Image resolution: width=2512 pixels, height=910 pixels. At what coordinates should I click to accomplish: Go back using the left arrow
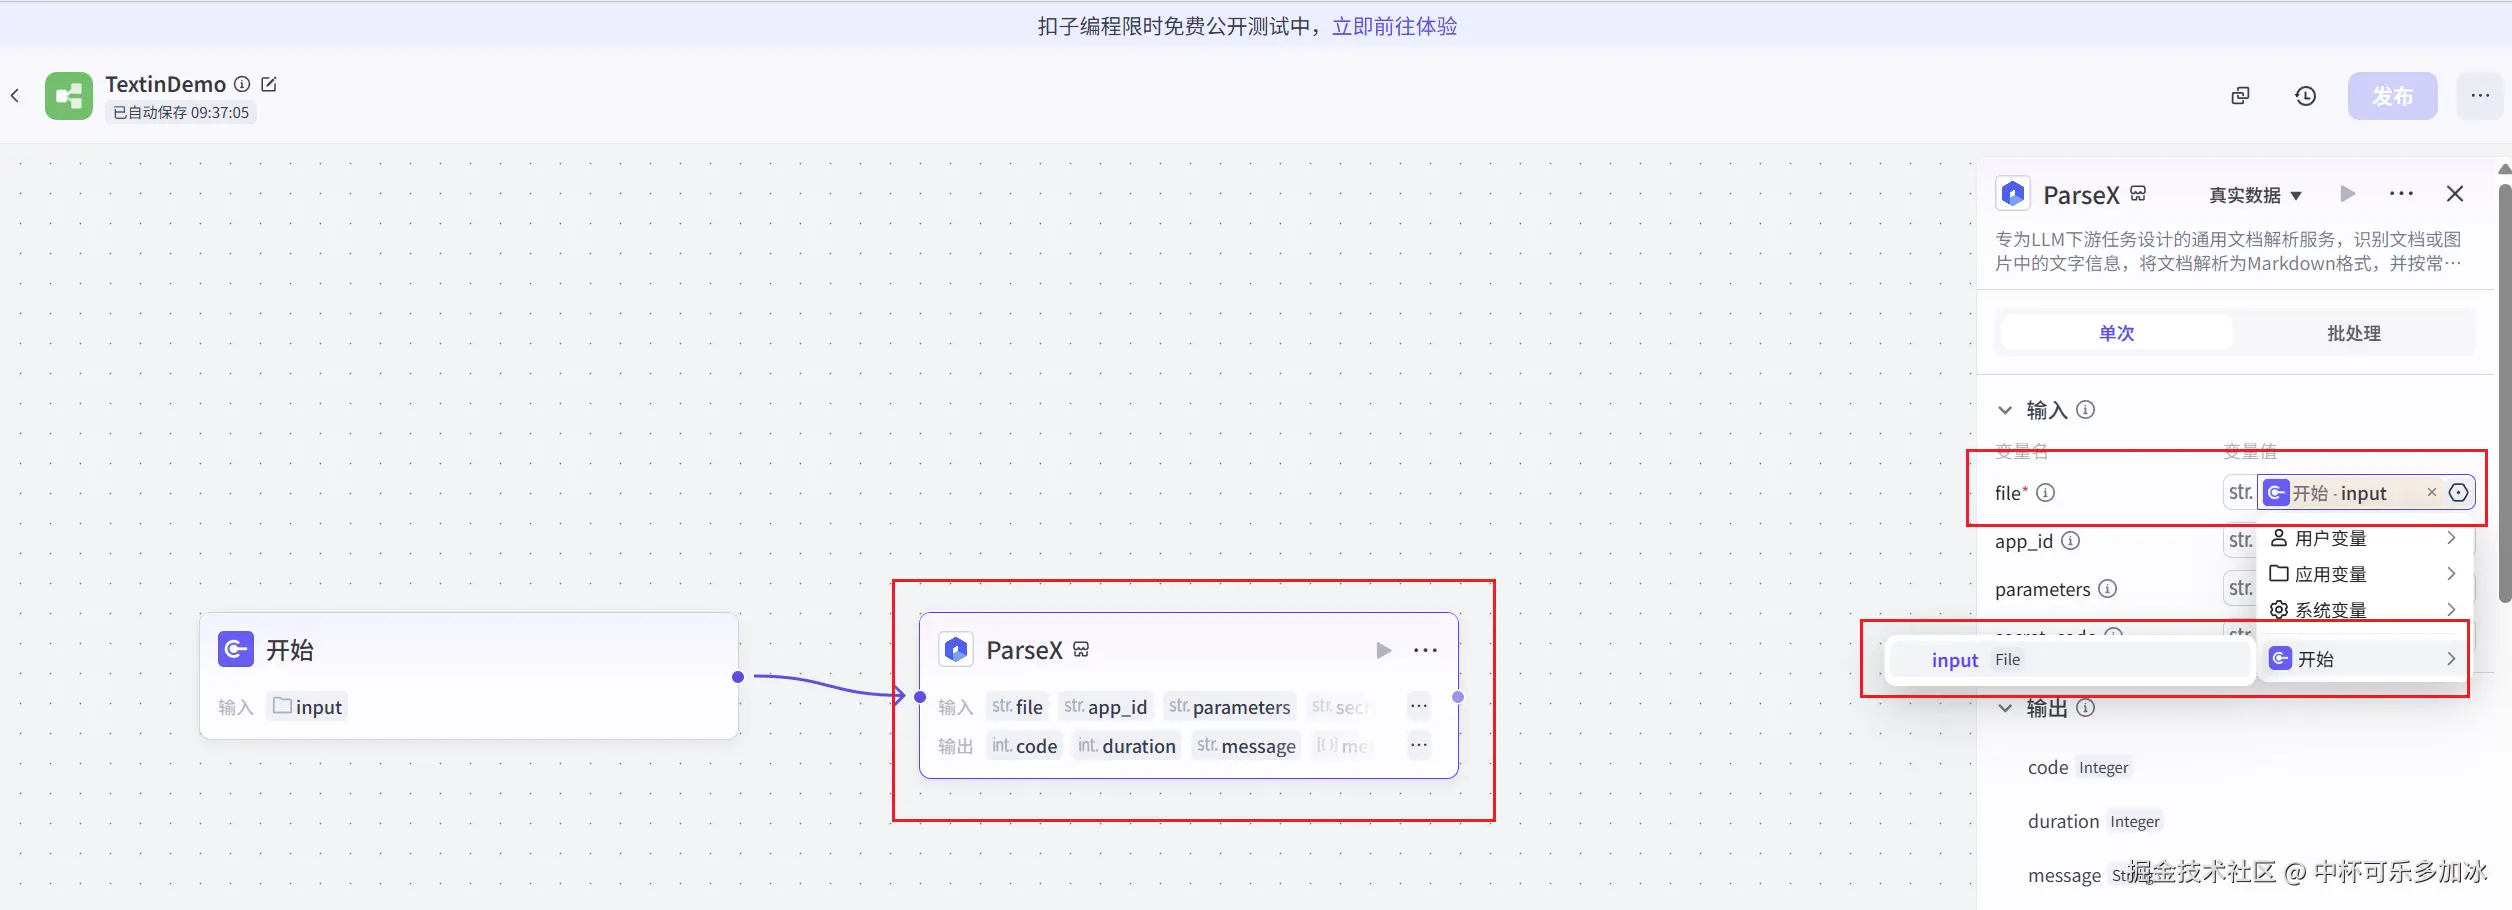[15, 96]
